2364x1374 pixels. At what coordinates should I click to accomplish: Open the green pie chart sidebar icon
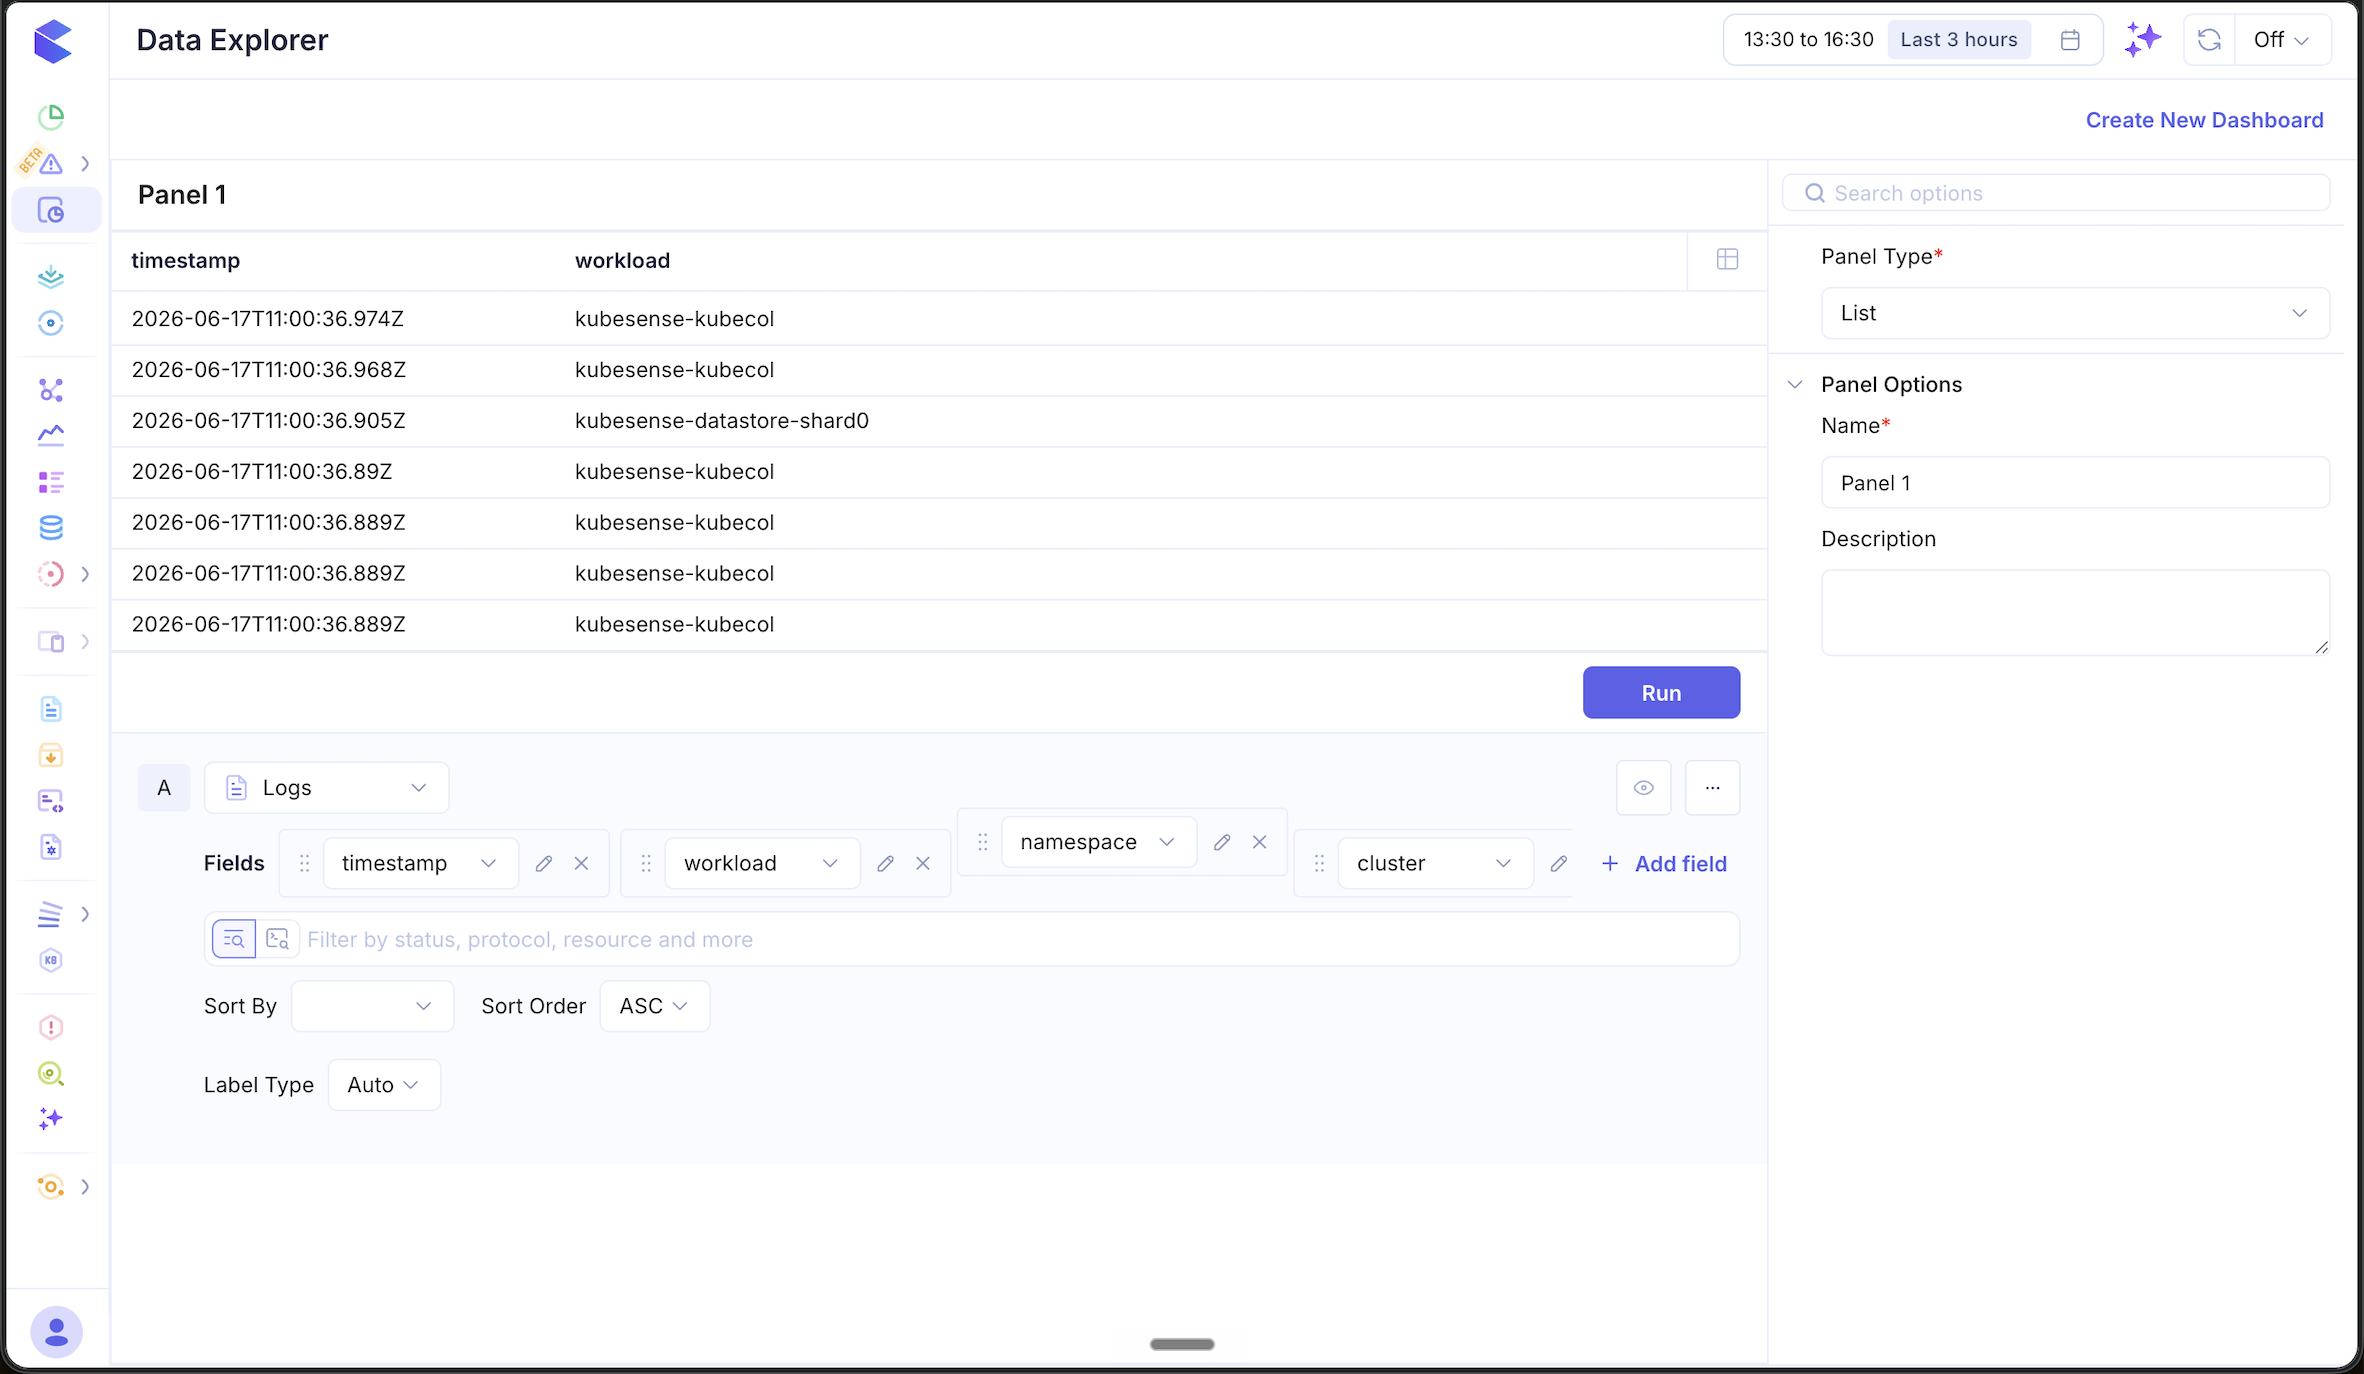(x=51, y=117)
